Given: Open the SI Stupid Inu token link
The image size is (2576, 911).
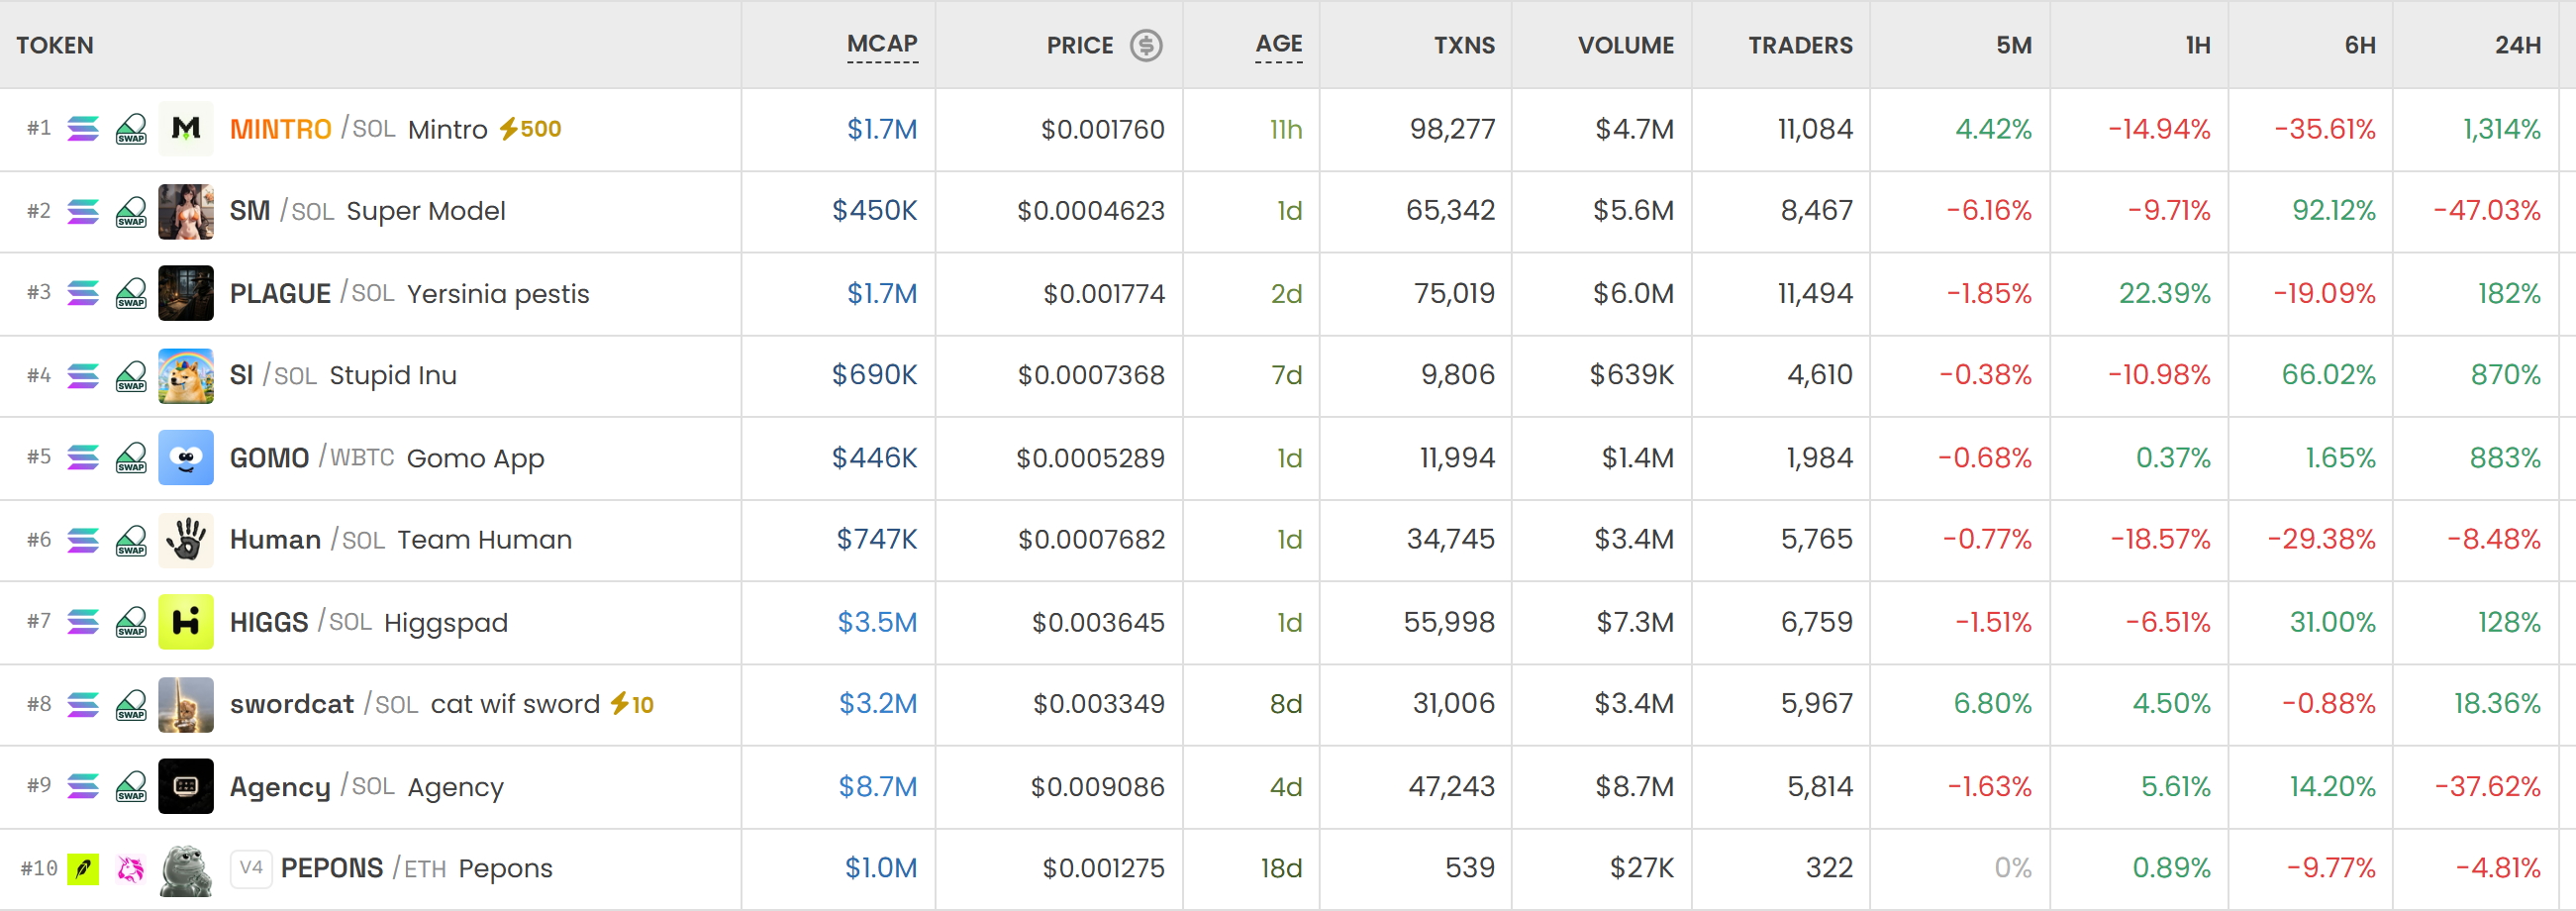Looking at the screenshot, I should [x=343, y=375].
